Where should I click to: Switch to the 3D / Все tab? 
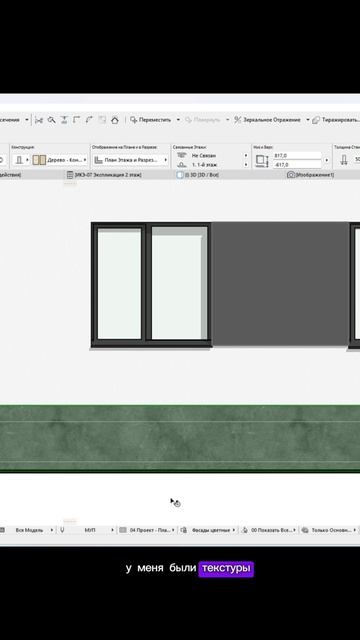point(198,175)
